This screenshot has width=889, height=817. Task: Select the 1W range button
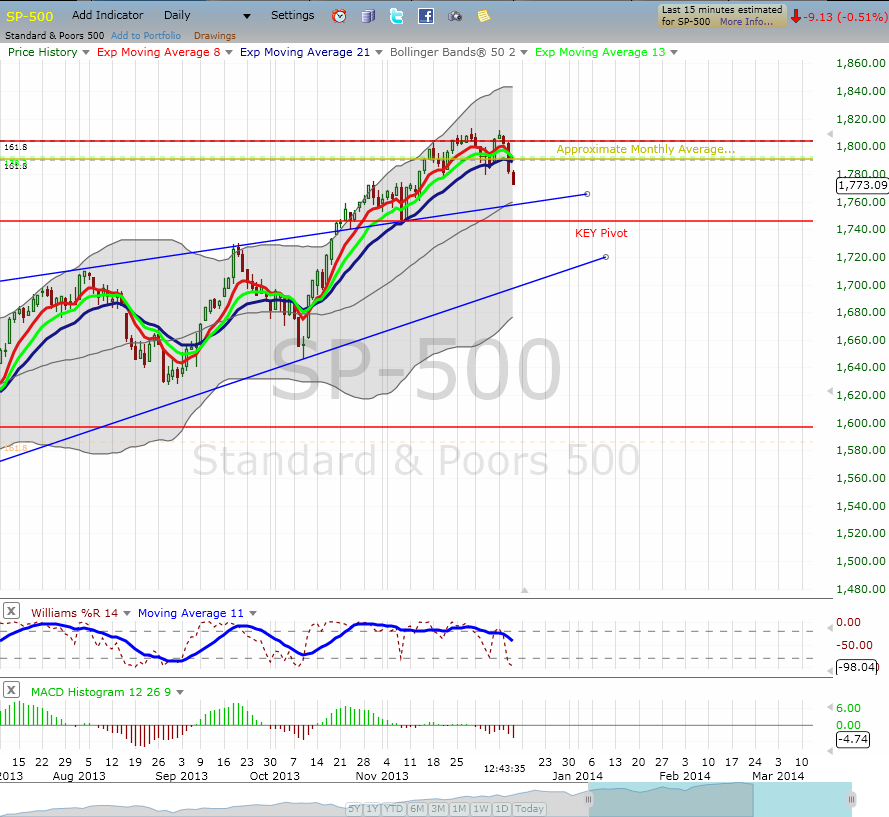coord(481,808)
